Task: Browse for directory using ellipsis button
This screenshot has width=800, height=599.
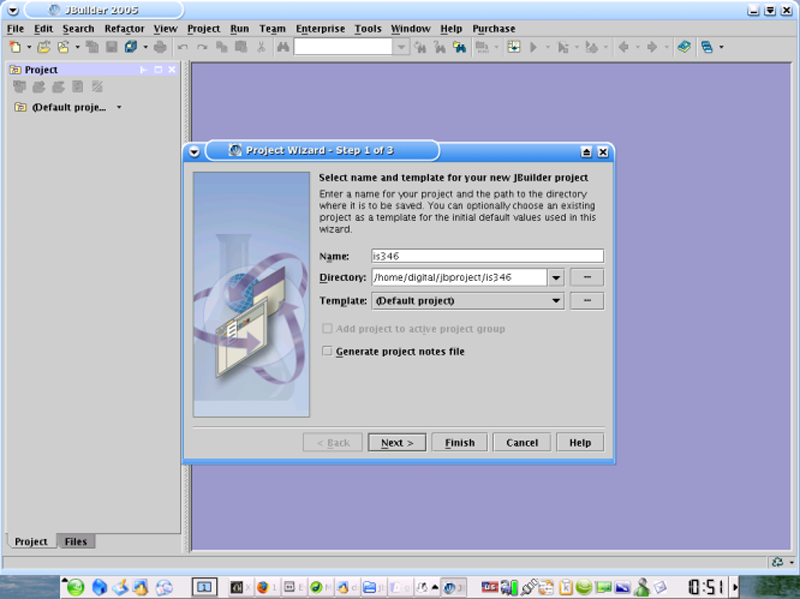Action: 587,278
